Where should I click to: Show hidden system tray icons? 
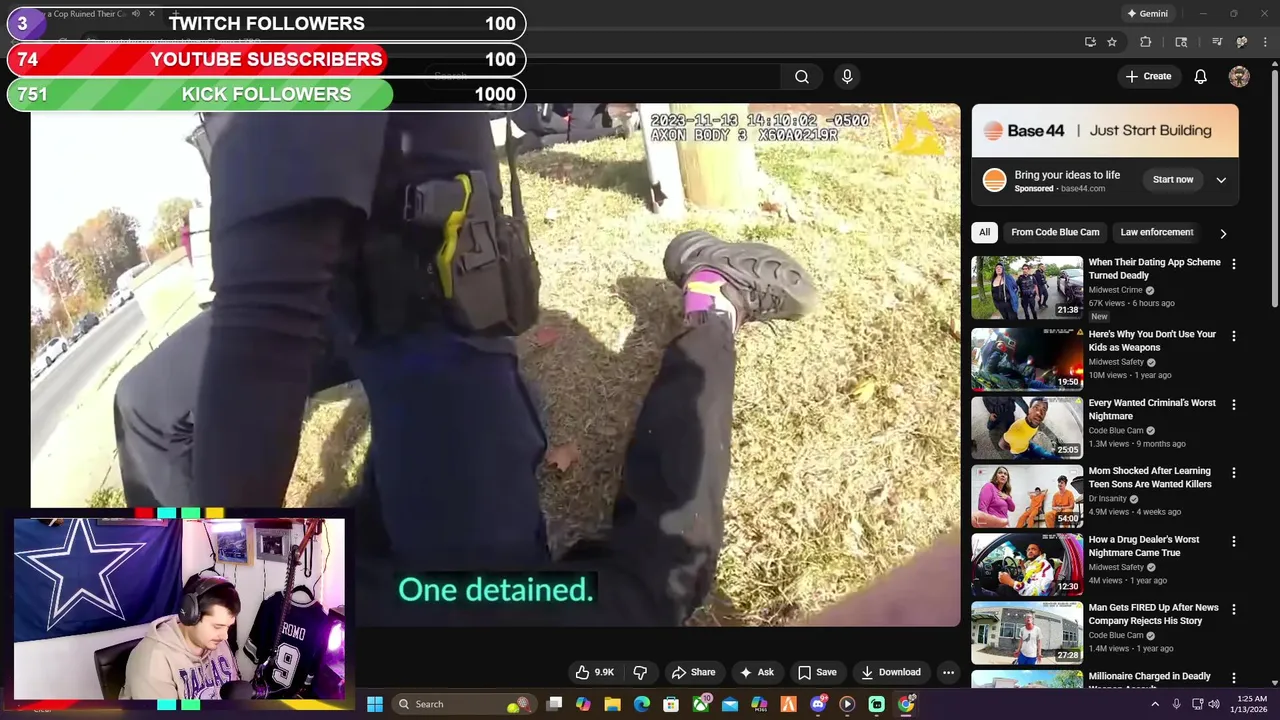1155,704
